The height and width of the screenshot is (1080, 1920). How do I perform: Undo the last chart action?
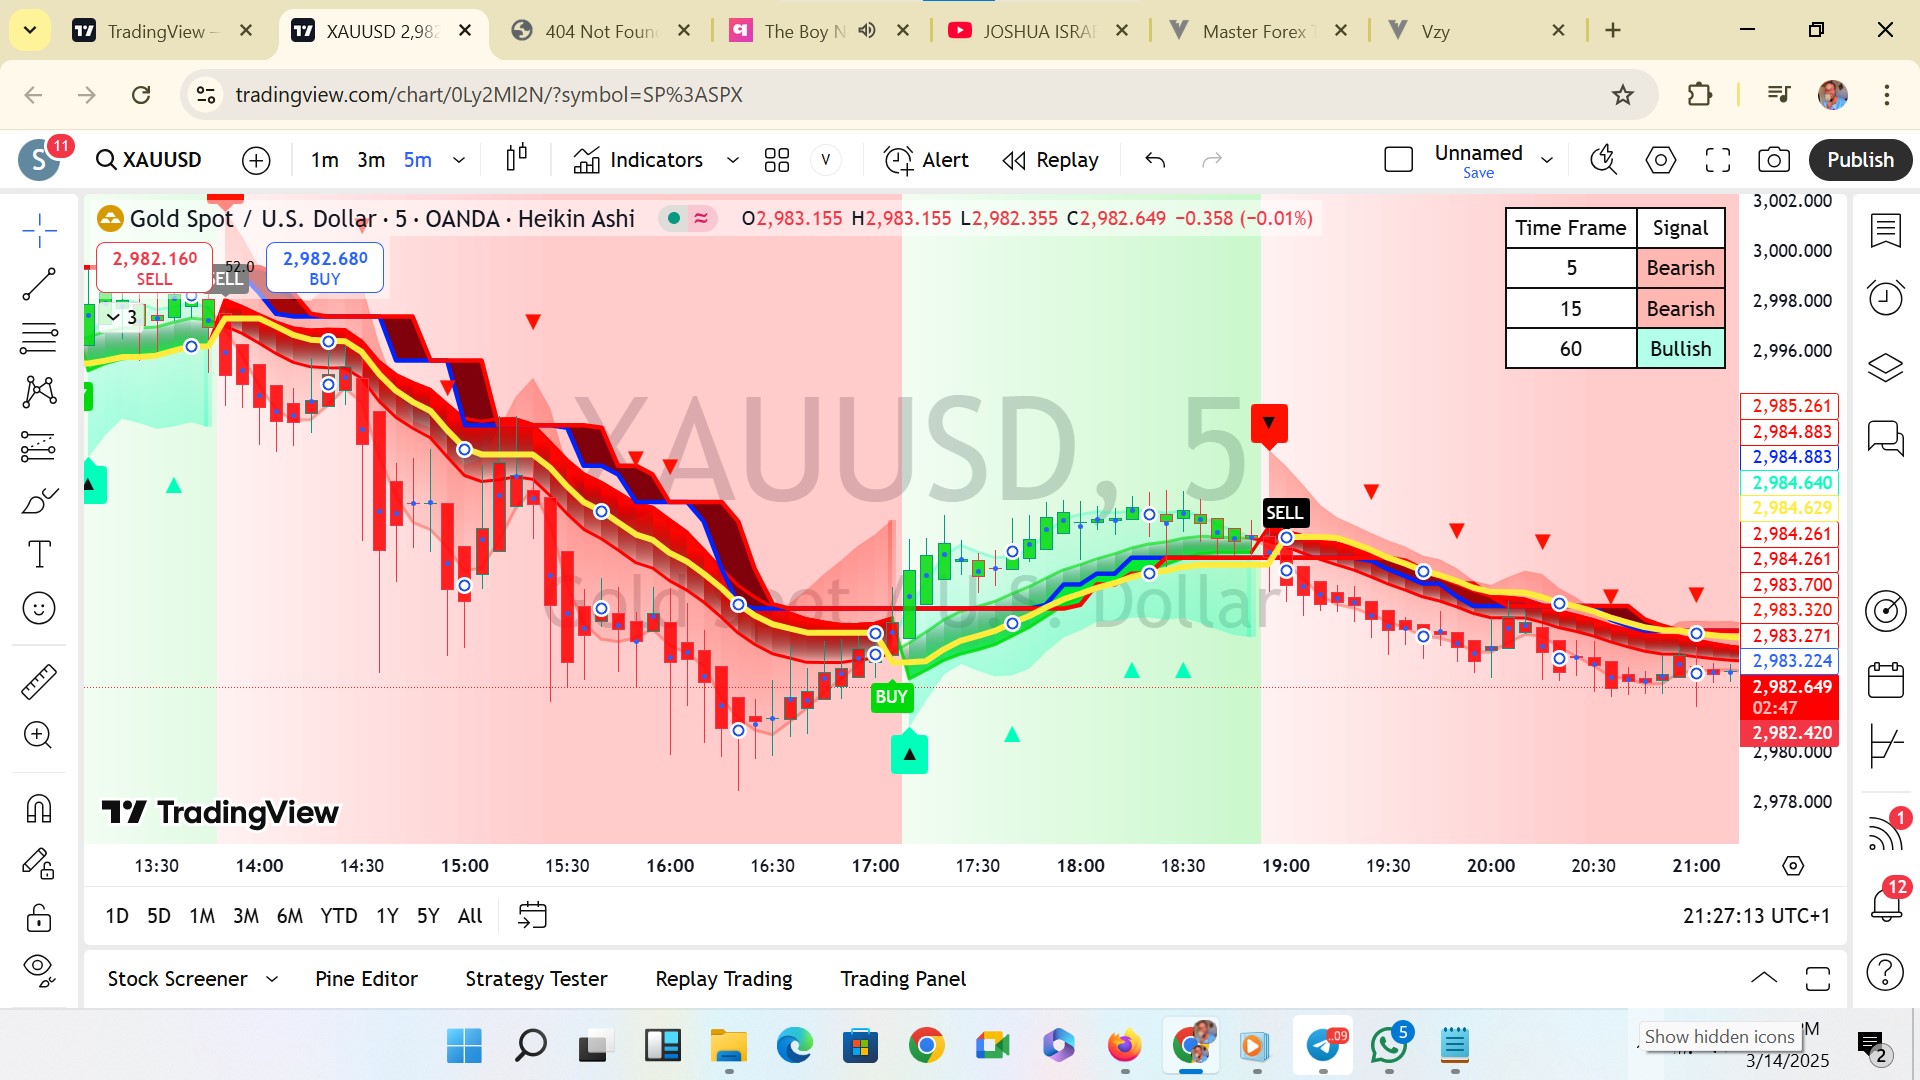point(1155,160)
